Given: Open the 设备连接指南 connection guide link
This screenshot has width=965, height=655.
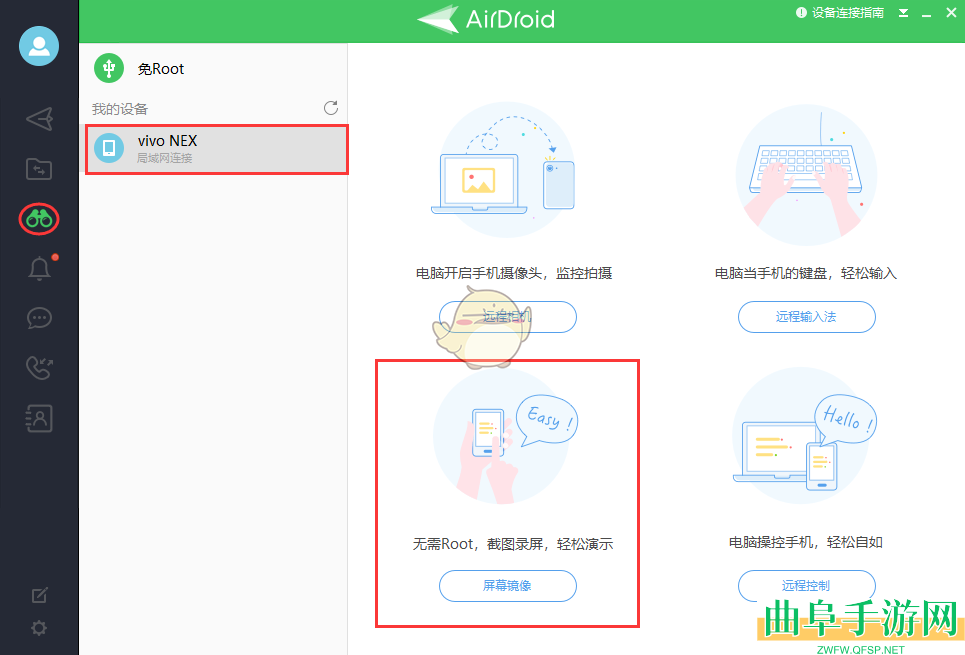Looking at the screenshot, I should [840, 12].
